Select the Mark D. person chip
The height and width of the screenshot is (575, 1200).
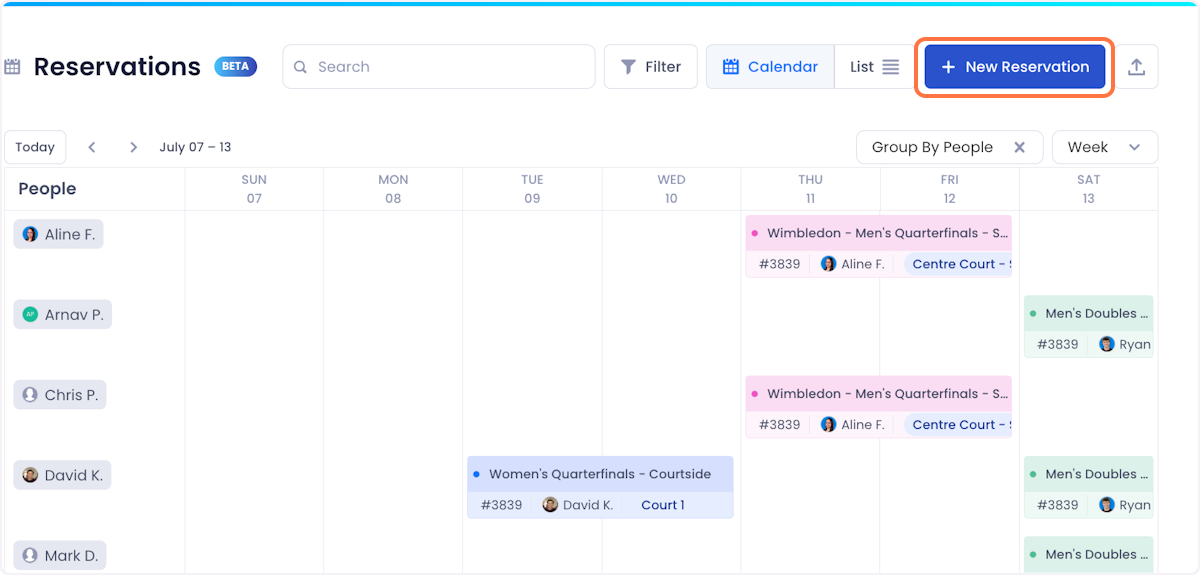coord(60,555)
